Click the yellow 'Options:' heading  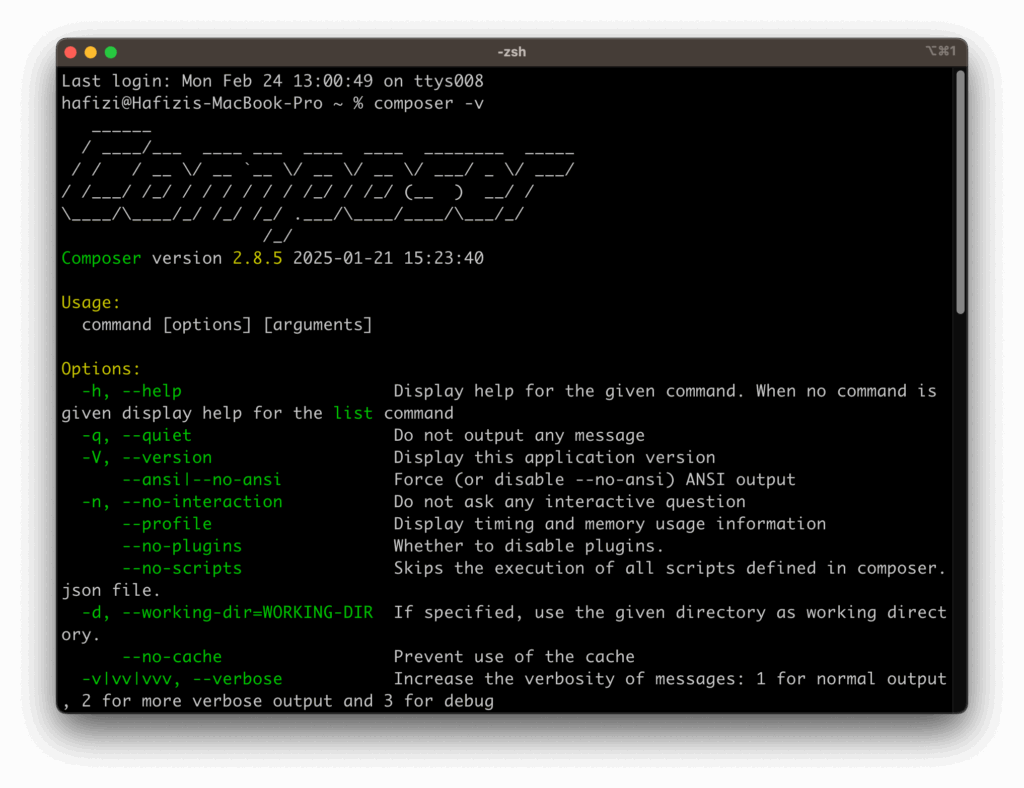tap(101, 369)
